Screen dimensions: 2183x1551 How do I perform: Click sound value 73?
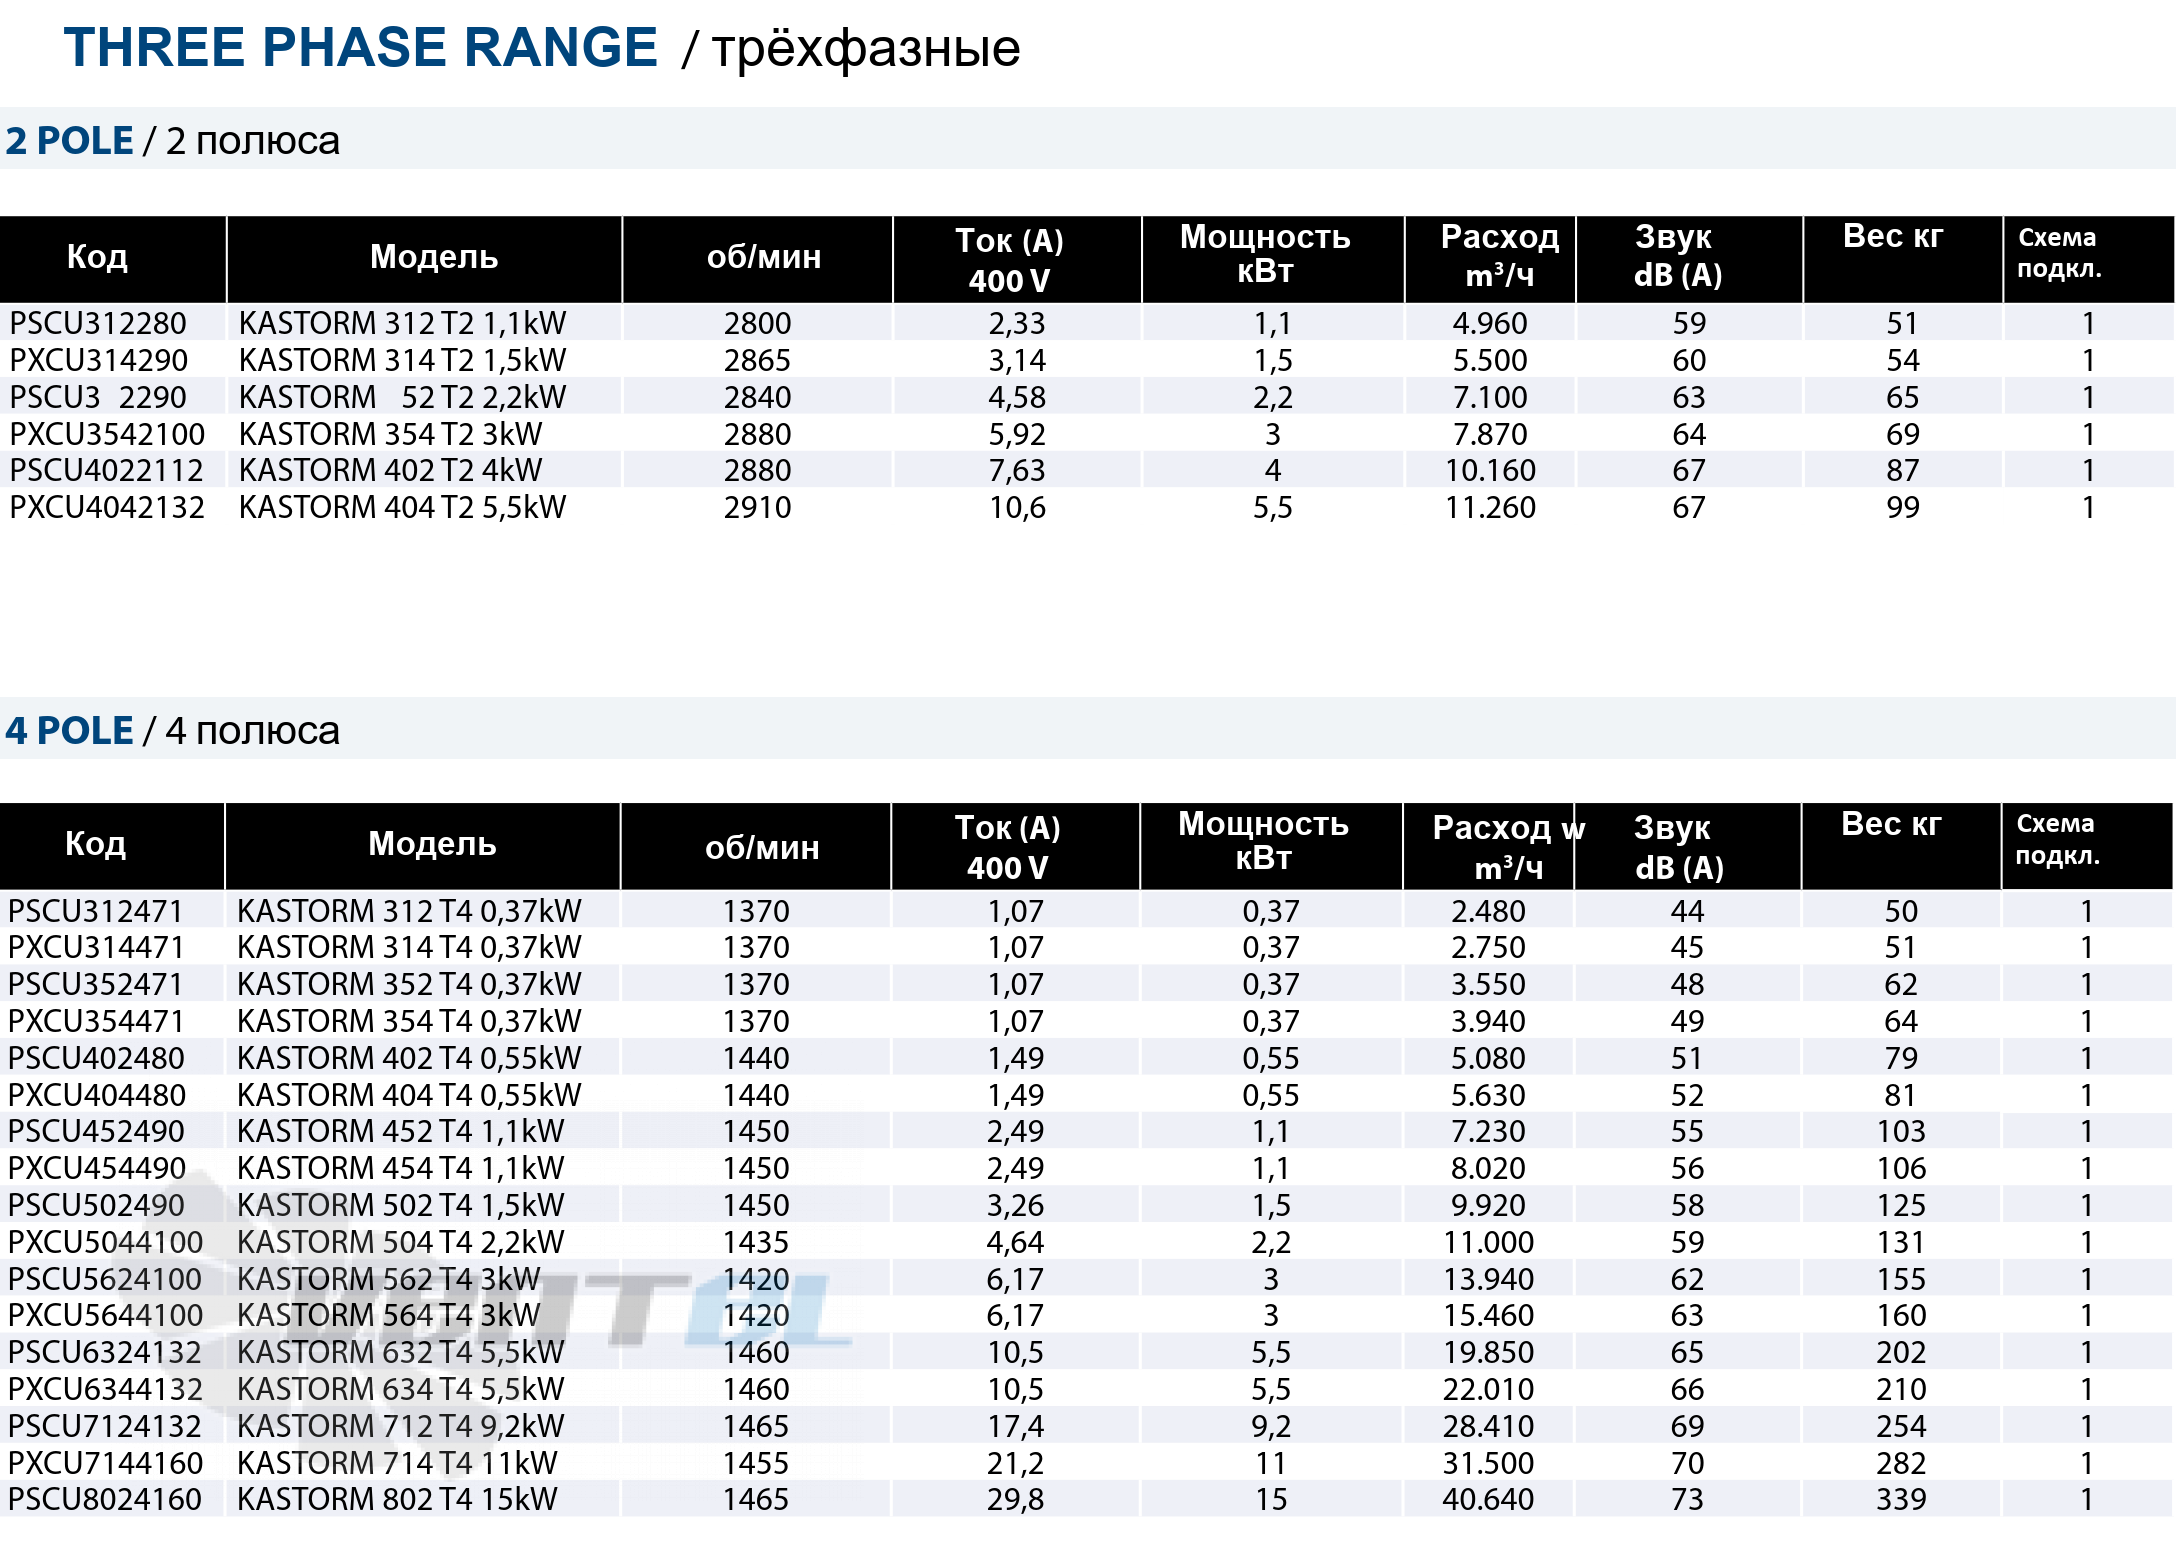pyautogui.click(x=1687, y=1499)
